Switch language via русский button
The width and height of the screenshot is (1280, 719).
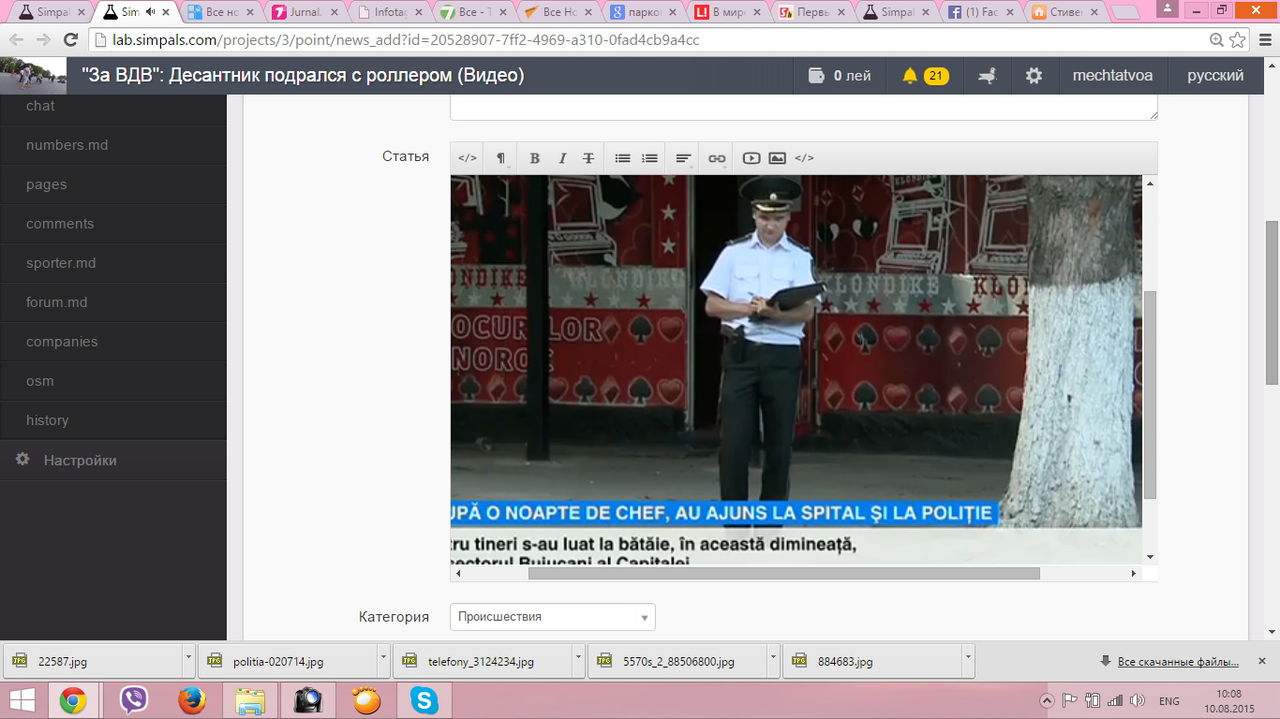pyautogui.click(x=1215, y=76)
